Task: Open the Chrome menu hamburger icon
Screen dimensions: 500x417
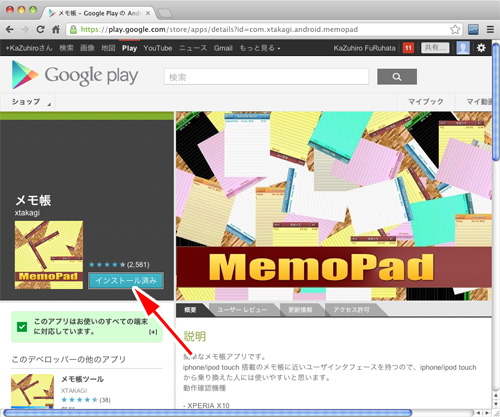Action: [490, 29]
